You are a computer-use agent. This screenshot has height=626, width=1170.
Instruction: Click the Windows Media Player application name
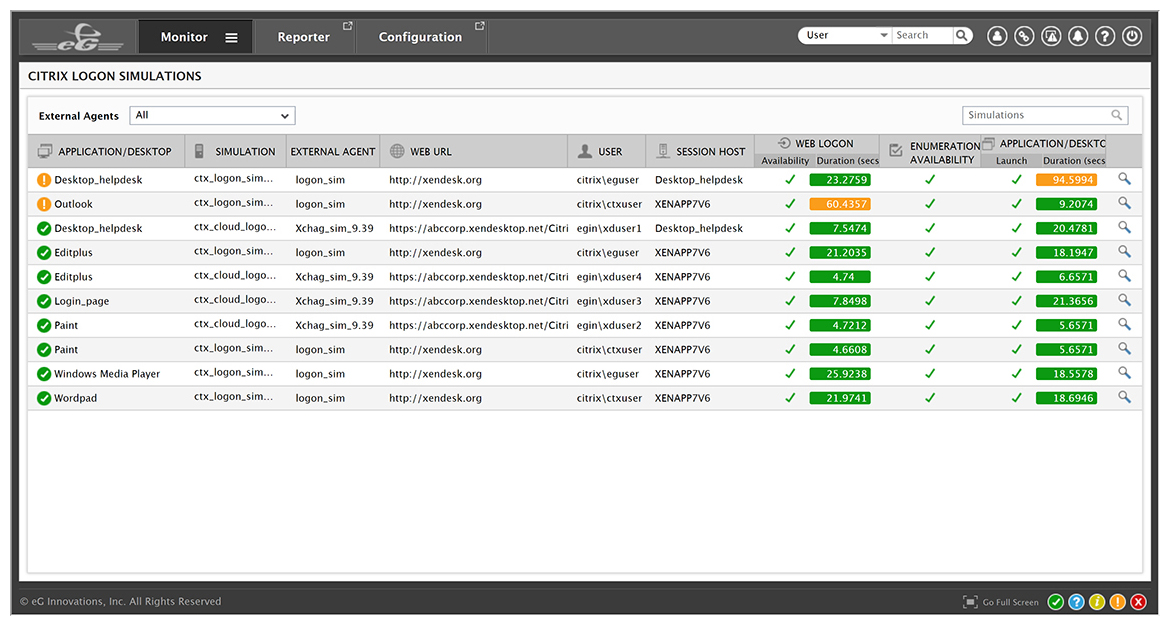click(x=107, y=374)
